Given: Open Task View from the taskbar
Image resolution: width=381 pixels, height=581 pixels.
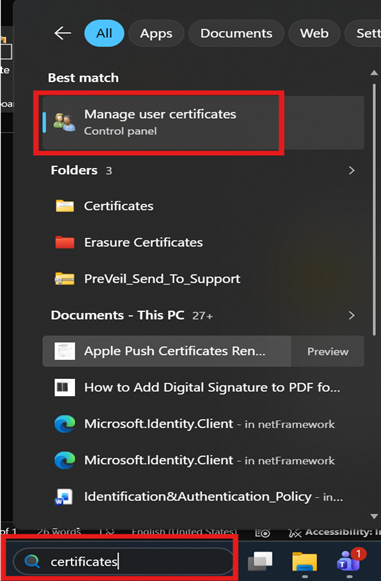Looking at the screenshot, I should coord(260,561).
